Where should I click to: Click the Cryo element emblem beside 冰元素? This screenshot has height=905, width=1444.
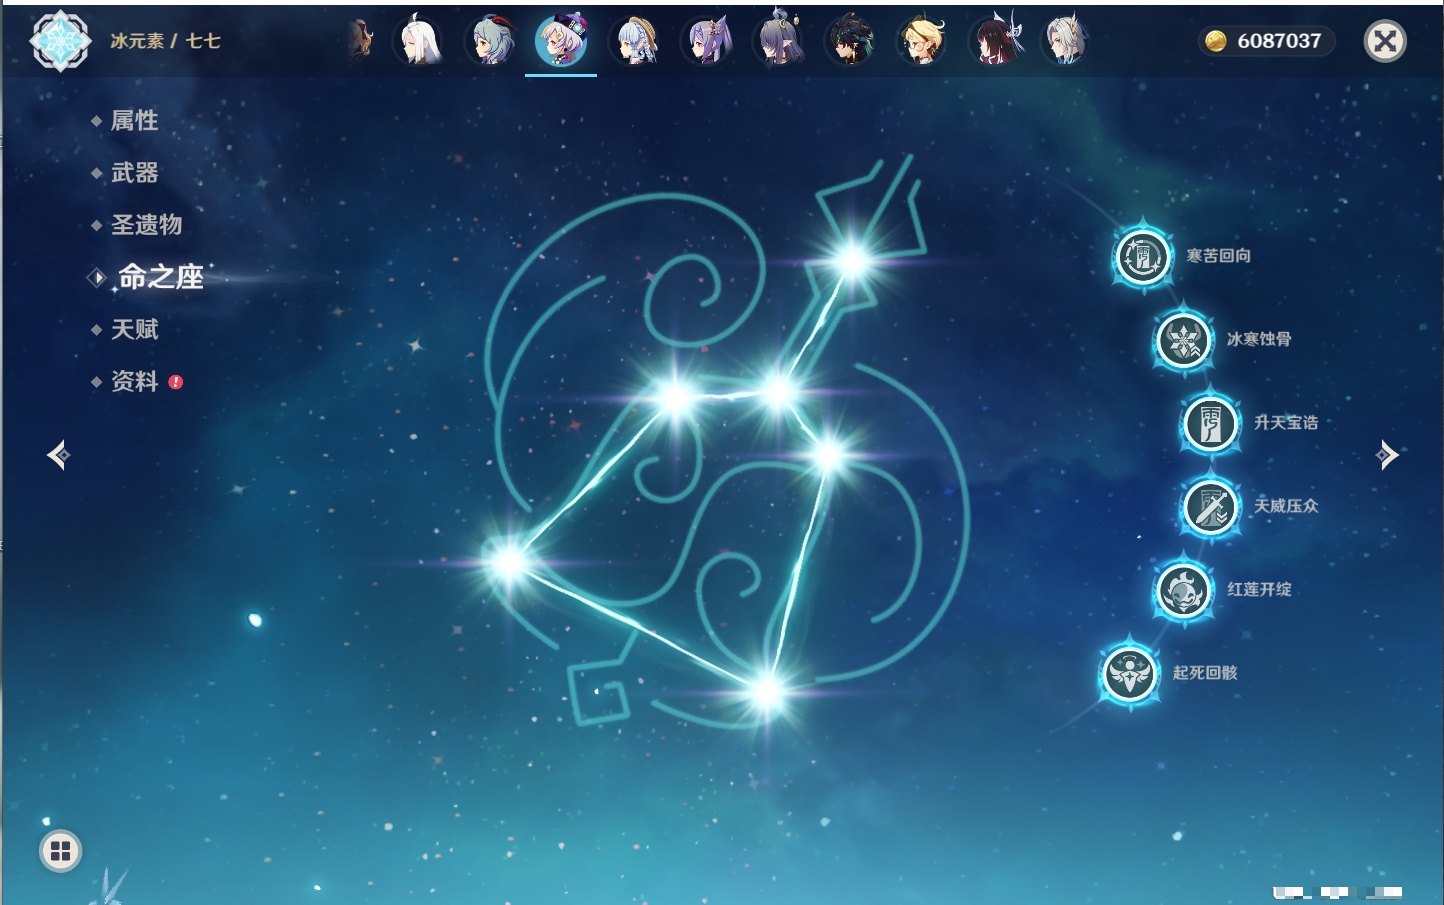point(61,41)
